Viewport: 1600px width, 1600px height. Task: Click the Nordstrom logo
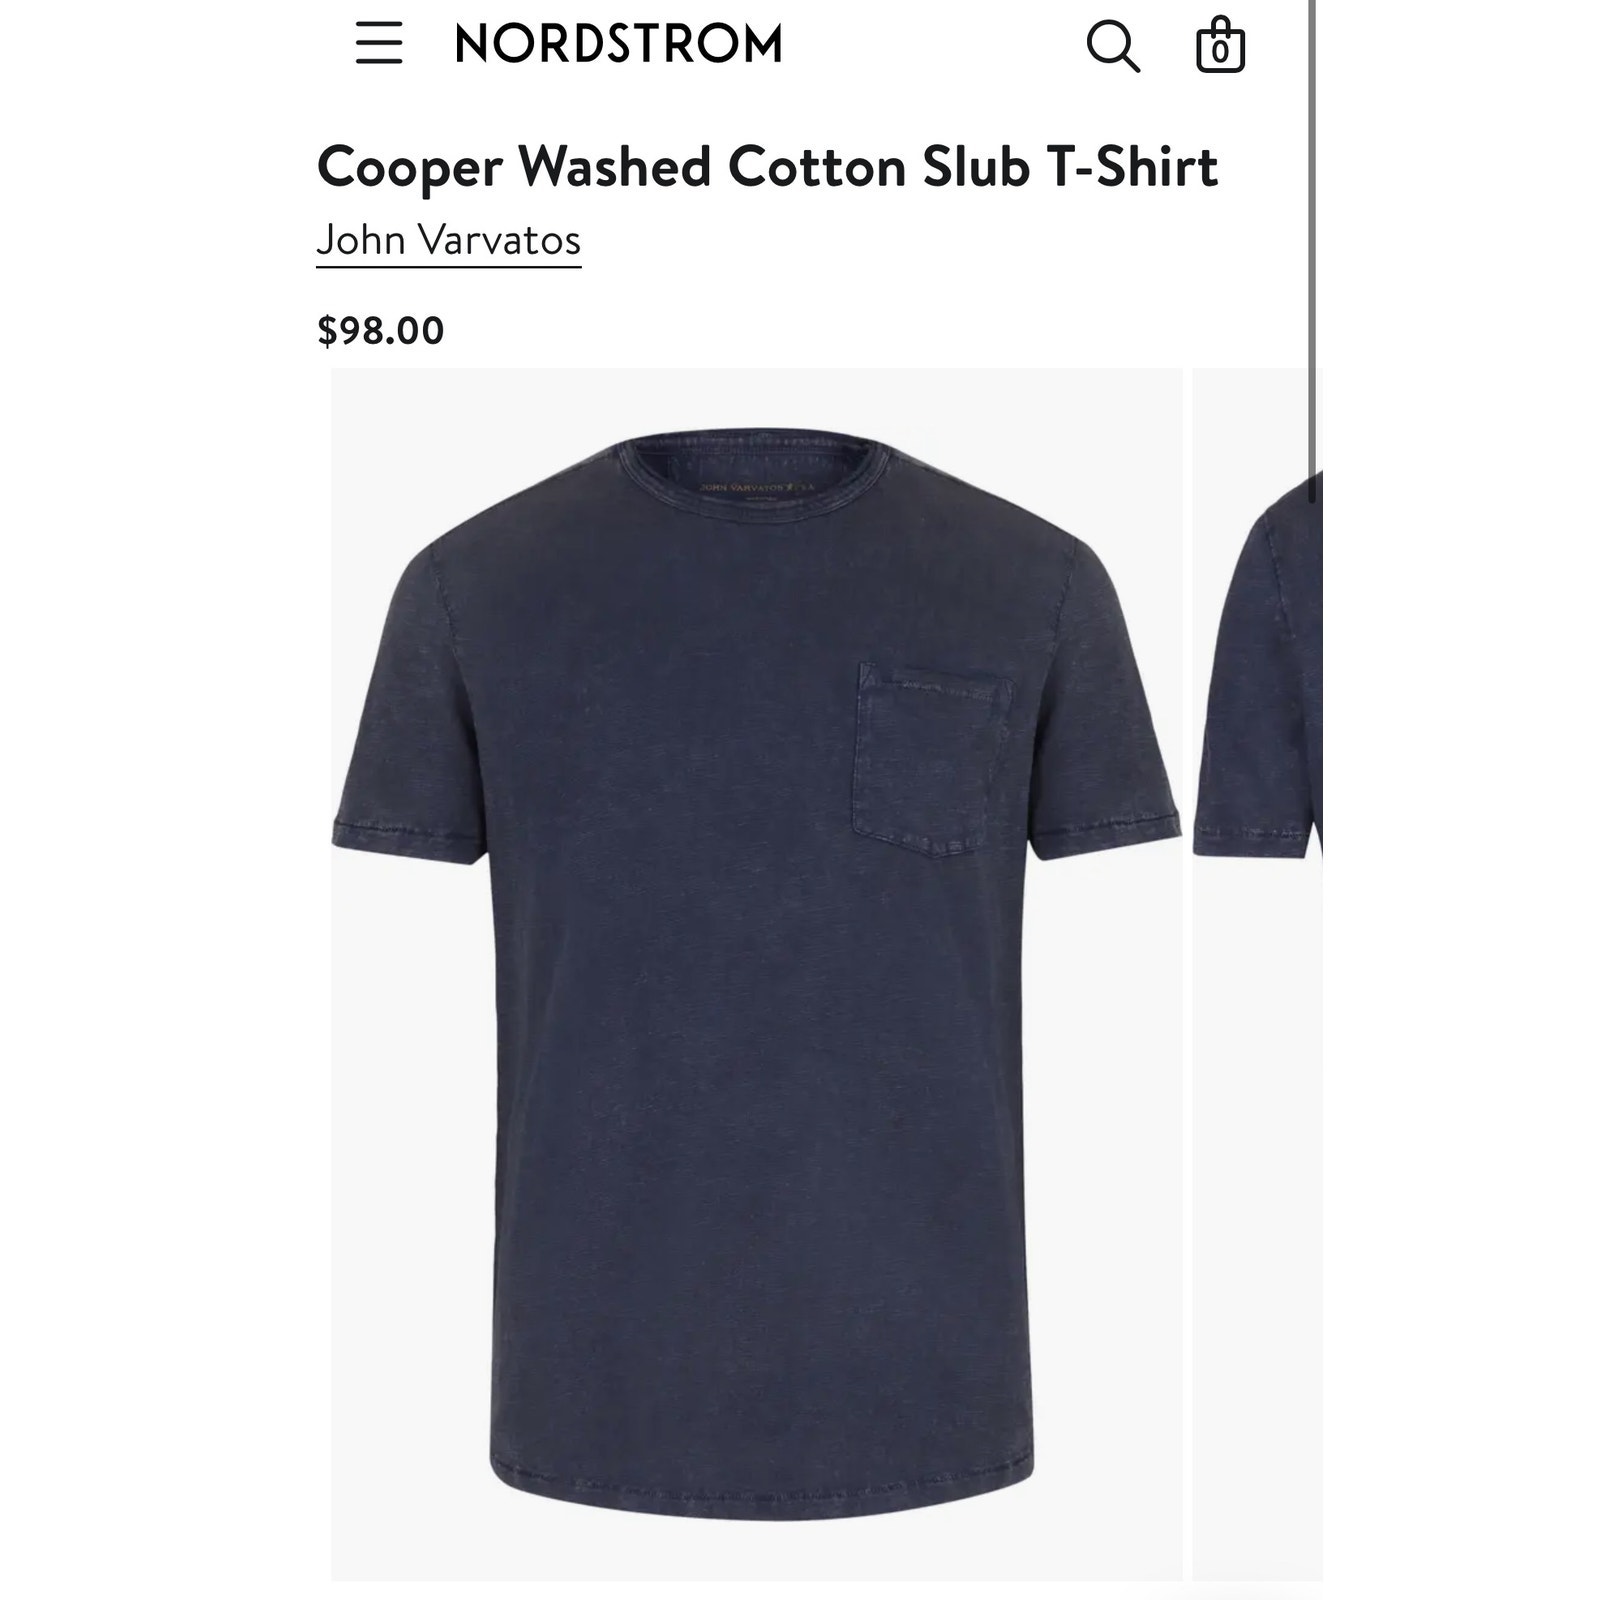618,44
